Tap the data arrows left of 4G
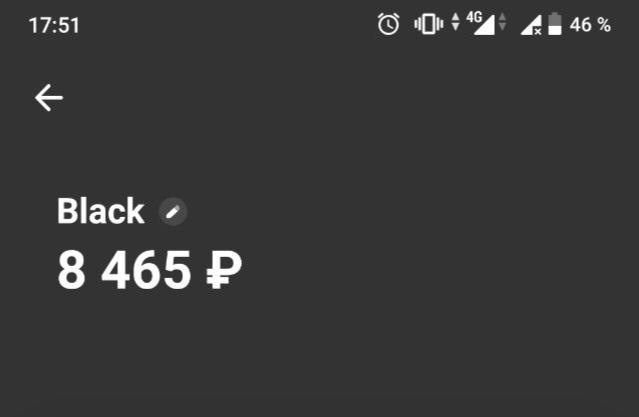The image size is (639, 417). coord(456,22)
